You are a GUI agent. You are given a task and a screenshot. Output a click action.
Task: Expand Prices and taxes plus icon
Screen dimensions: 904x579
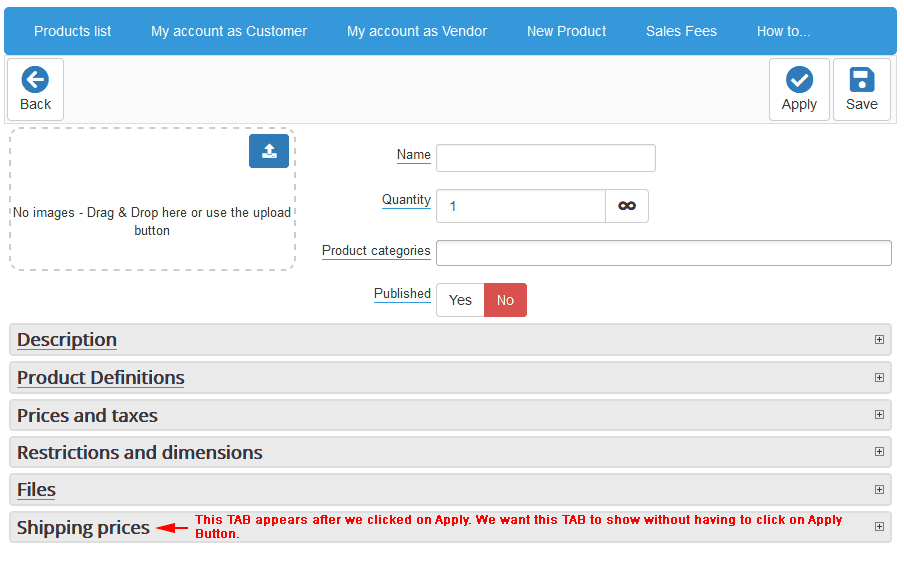pyautogui.click(x=879, y=415)
